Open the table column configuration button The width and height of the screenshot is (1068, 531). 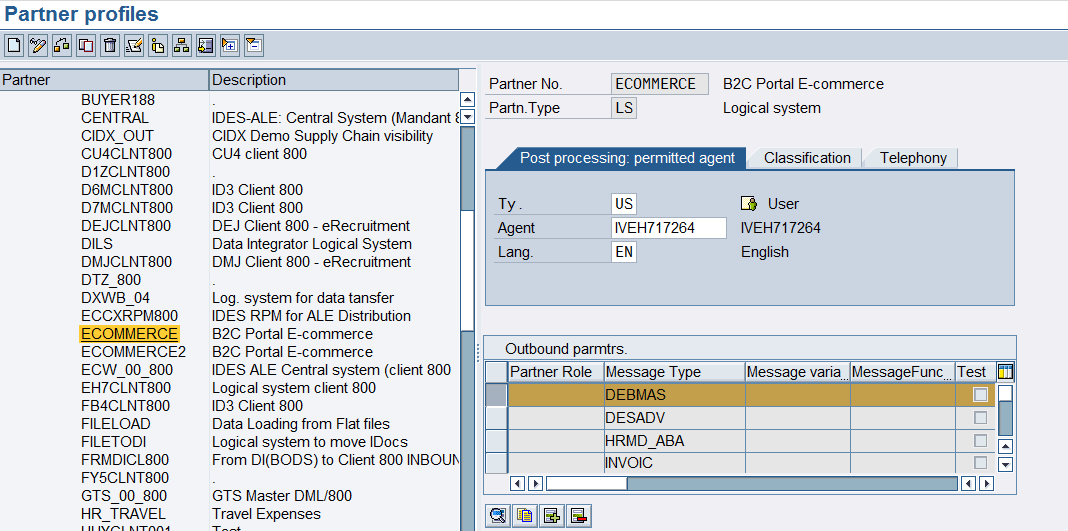click(x=1005, y=372)
